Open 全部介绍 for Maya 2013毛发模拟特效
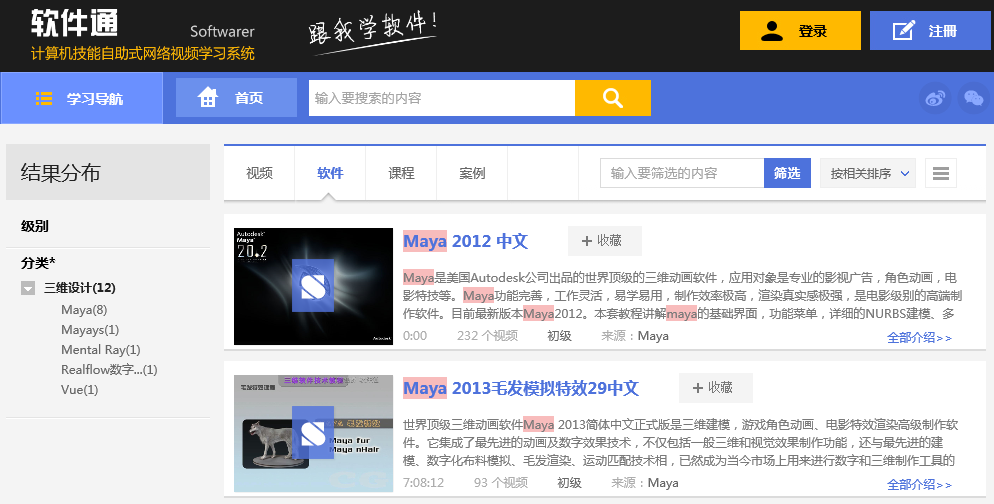The image size is (994, 504). pyautogui.click(x=919, y=485)
